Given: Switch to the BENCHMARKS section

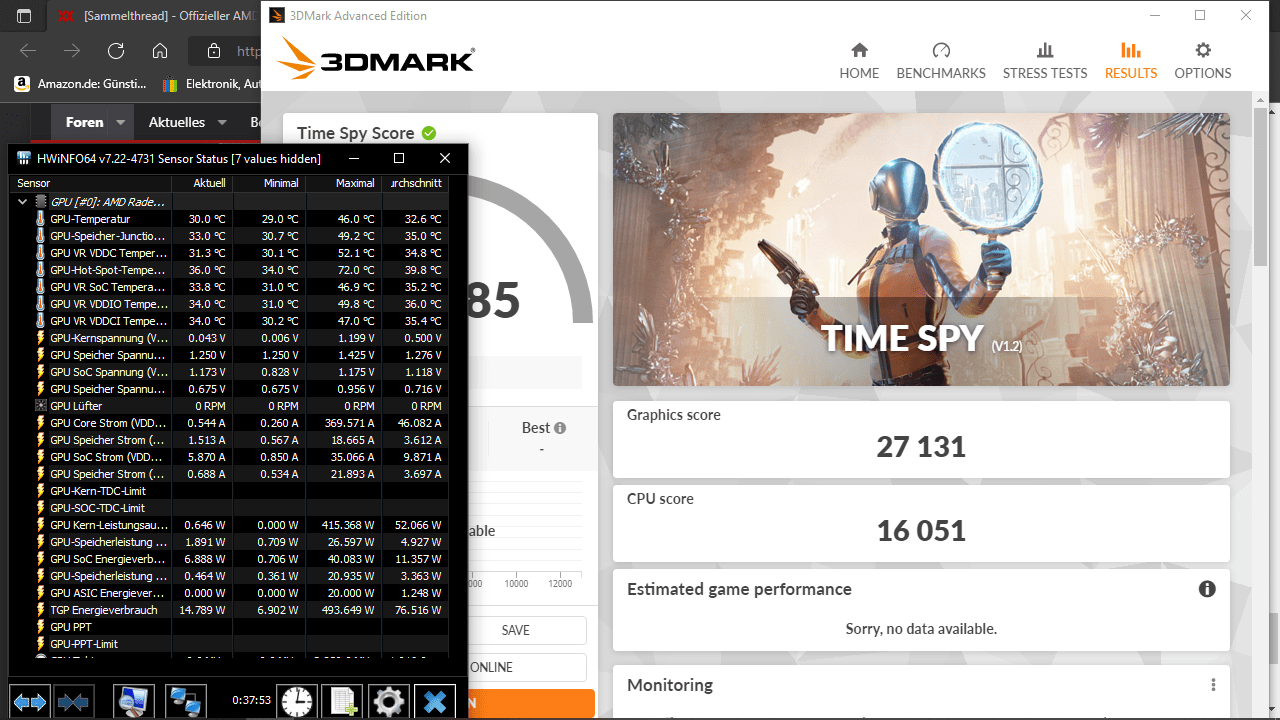Looking at the screenshot, I should pyautogui.click(x=941, y=61).
